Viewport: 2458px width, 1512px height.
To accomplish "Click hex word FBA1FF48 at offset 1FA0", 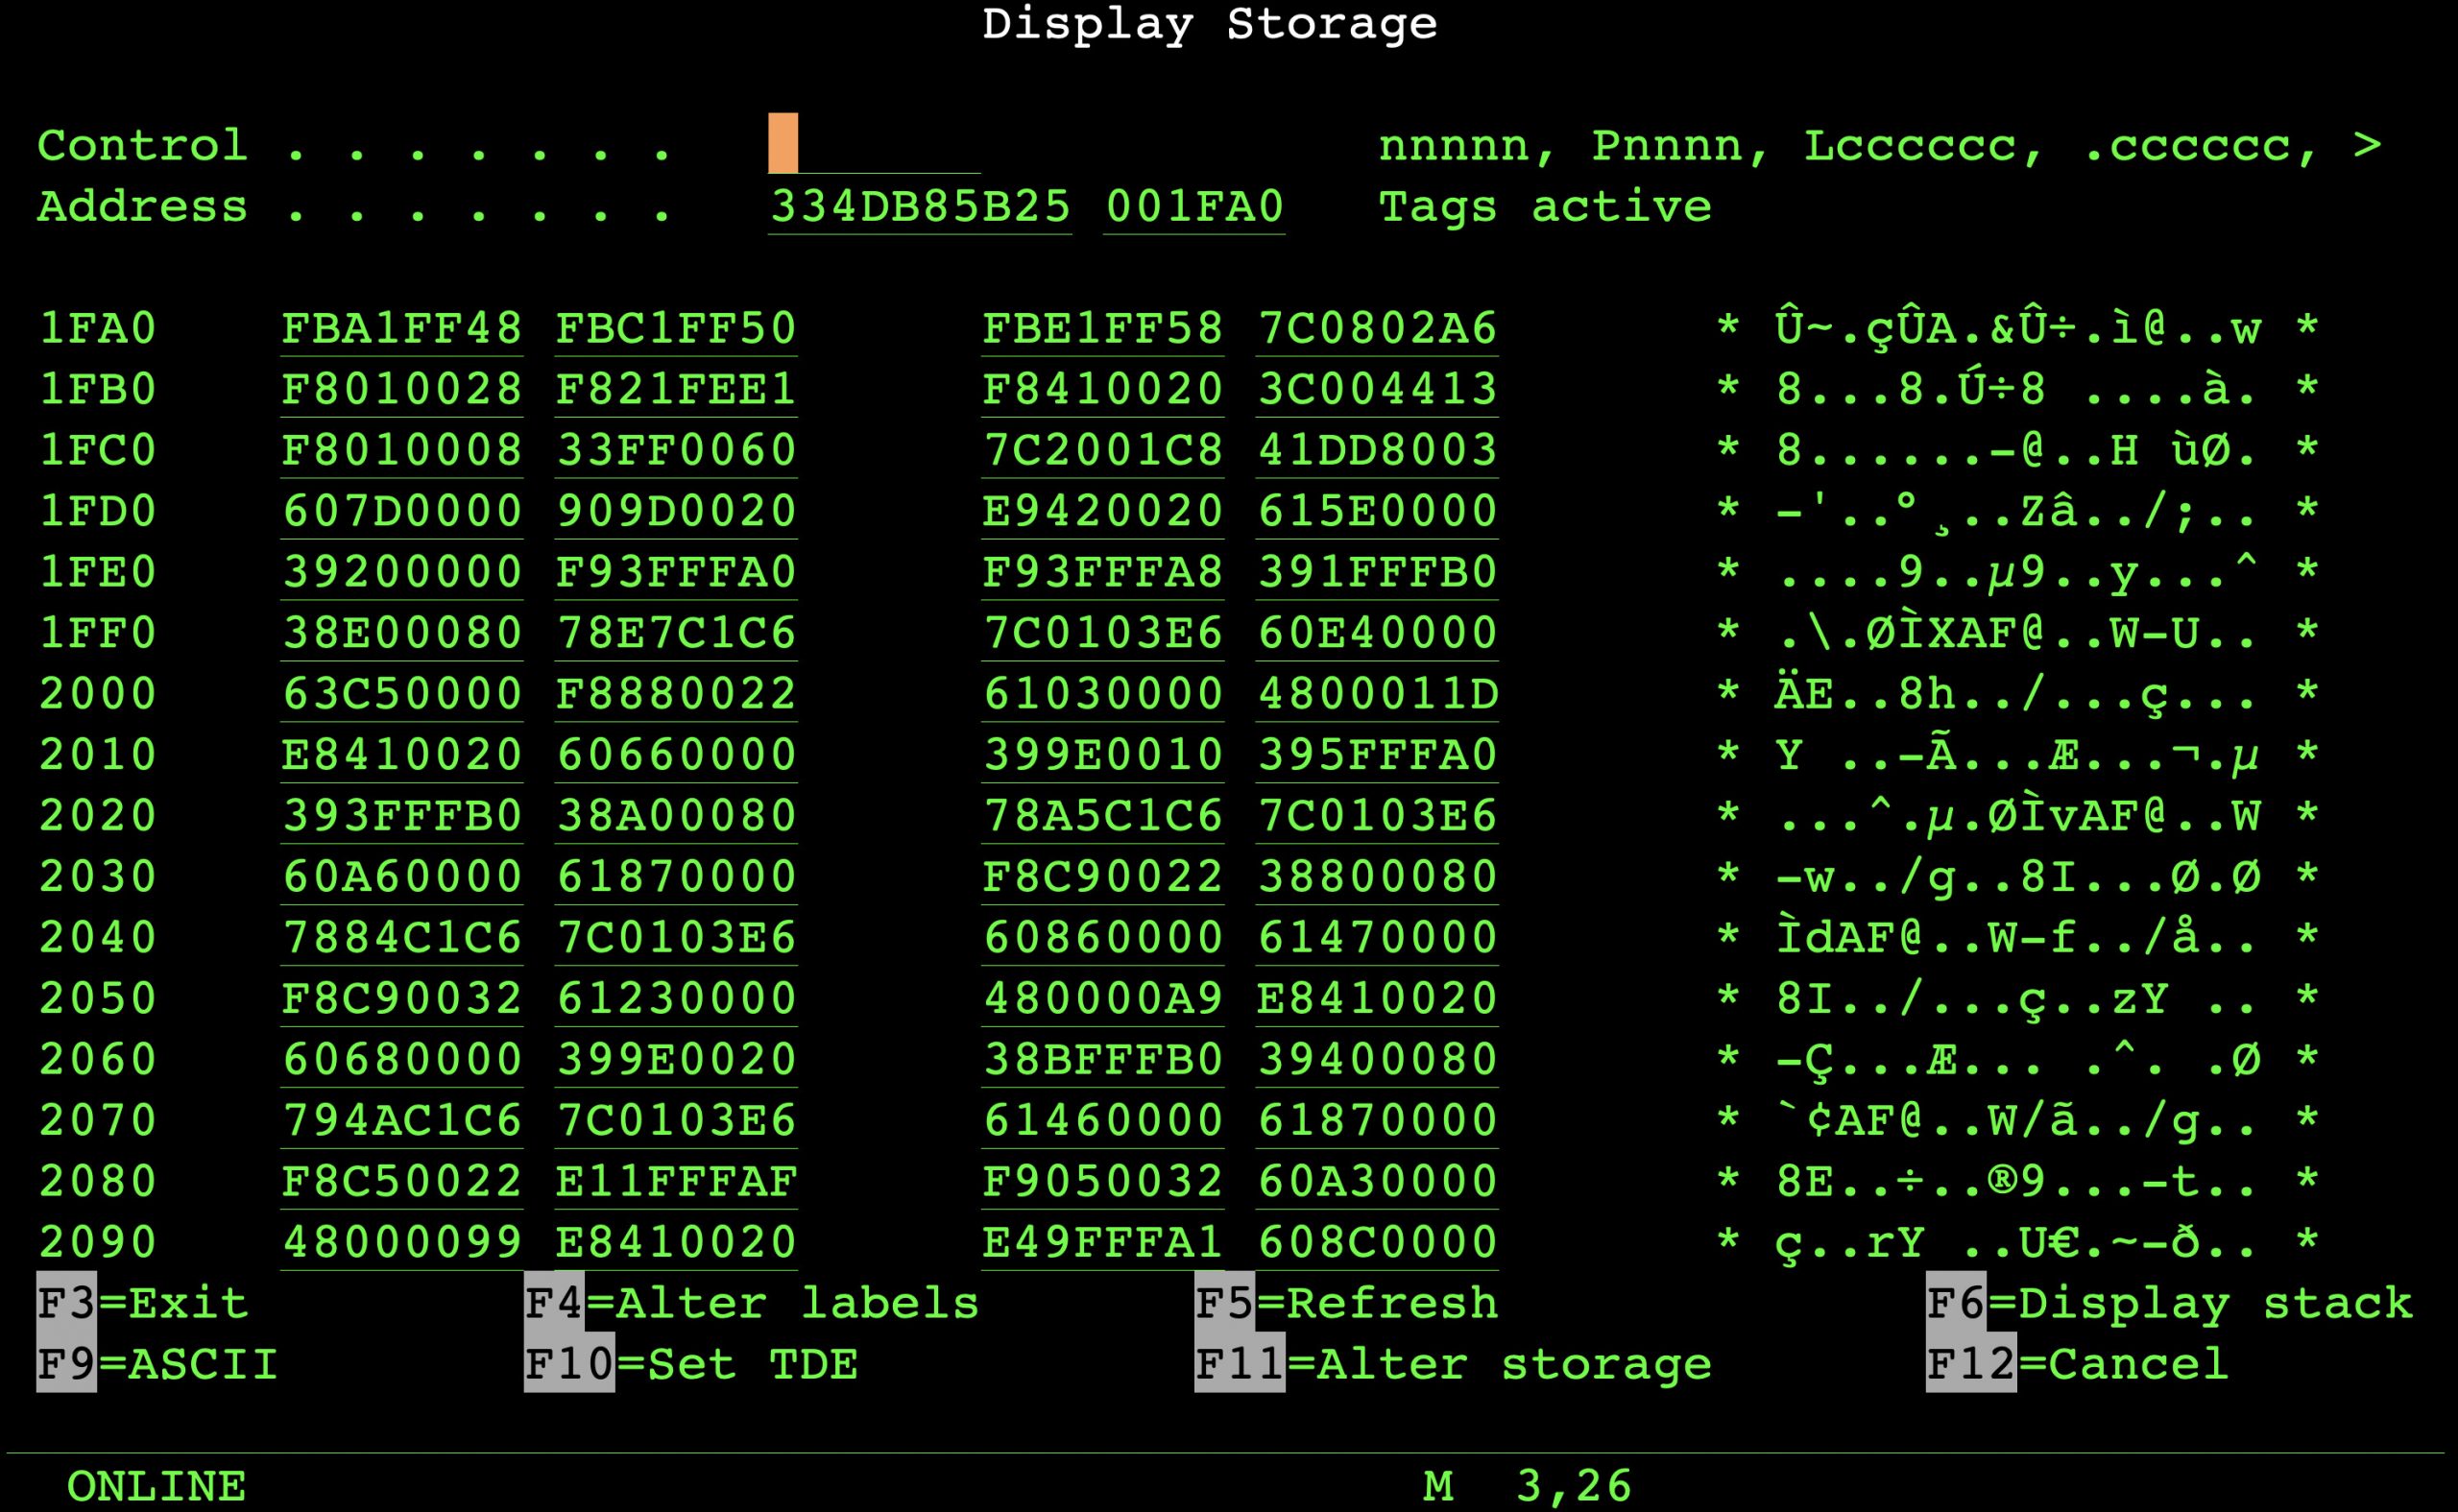I will (x=401, y=329).
